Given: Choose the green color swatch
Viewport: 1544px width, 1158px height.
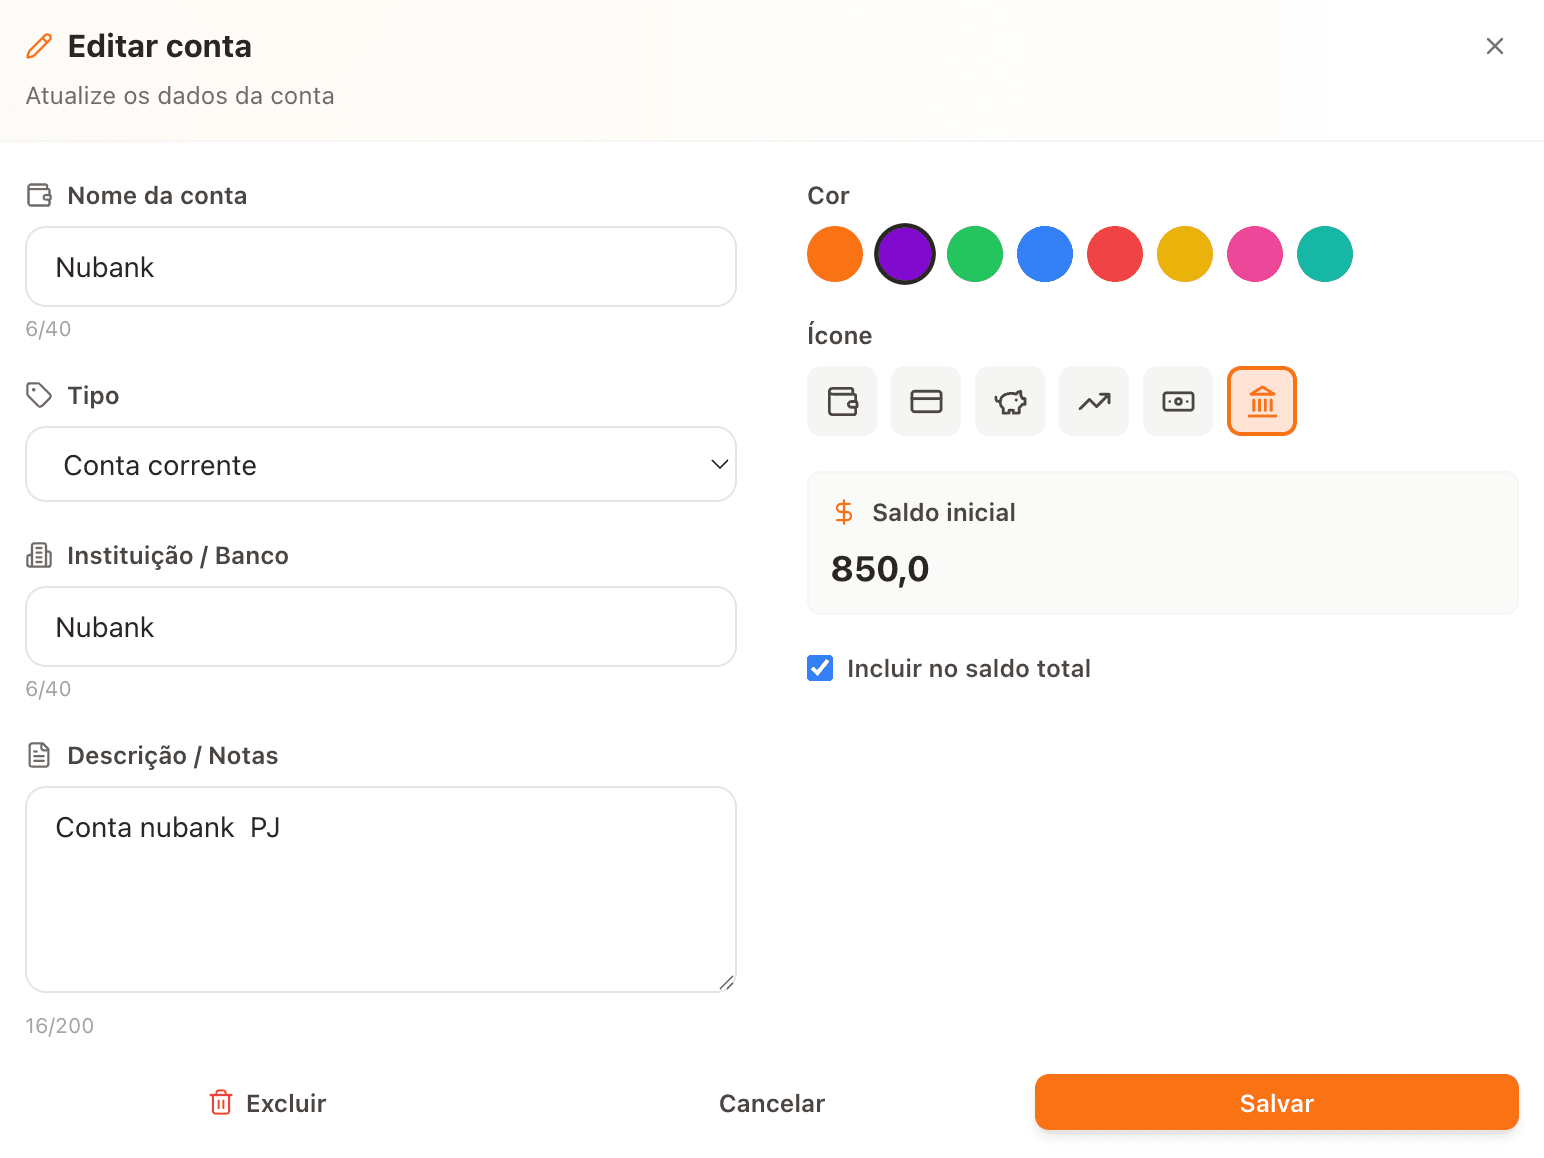Looking at the screenshot, I should click(x=975, y=254).
